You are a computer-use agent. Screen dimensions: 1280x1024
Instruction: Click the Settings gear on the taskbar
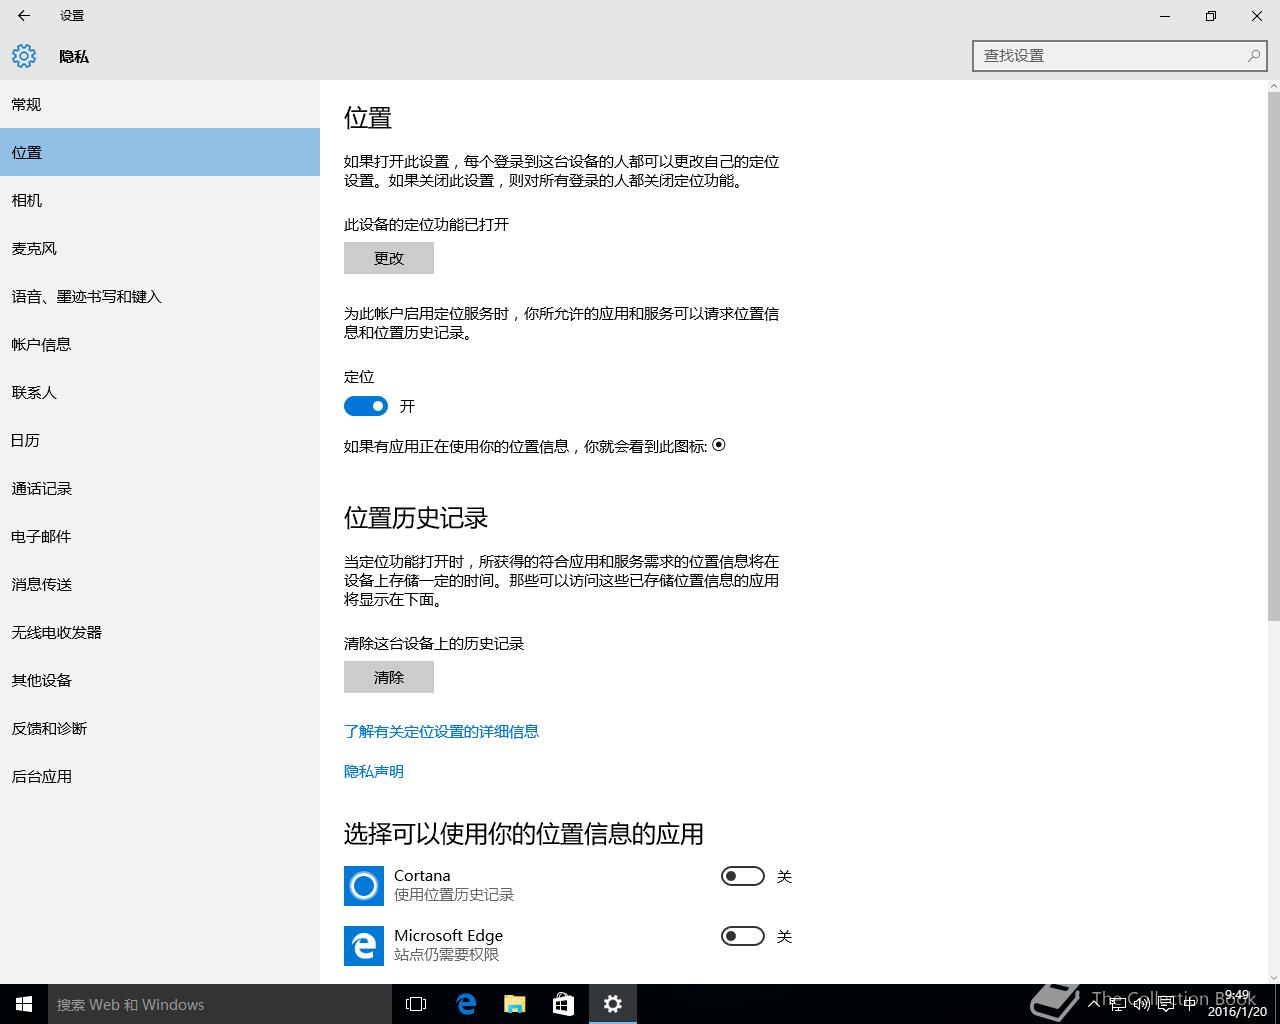click(613, 1004)
